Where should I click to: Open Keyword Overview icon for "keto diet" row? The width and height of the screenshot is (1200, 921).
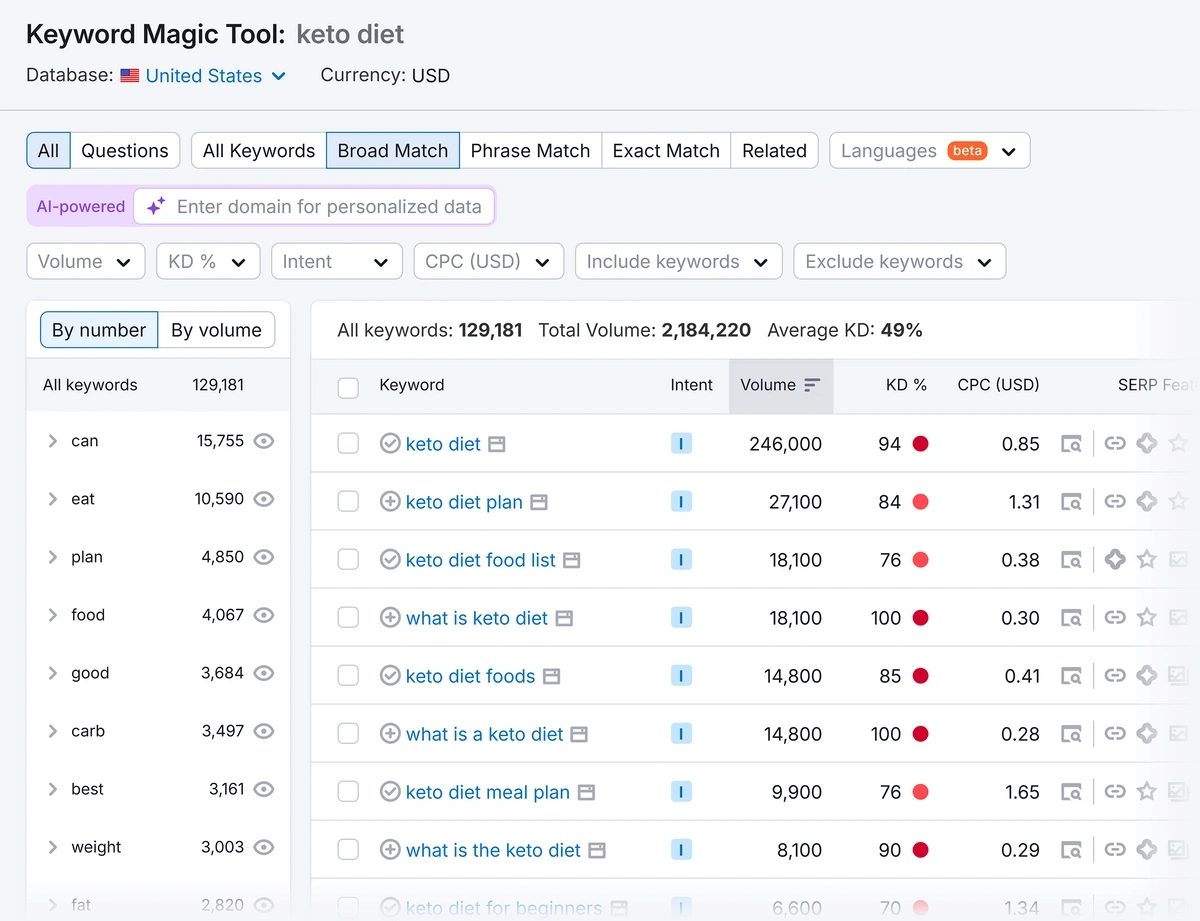[1072, 444]
